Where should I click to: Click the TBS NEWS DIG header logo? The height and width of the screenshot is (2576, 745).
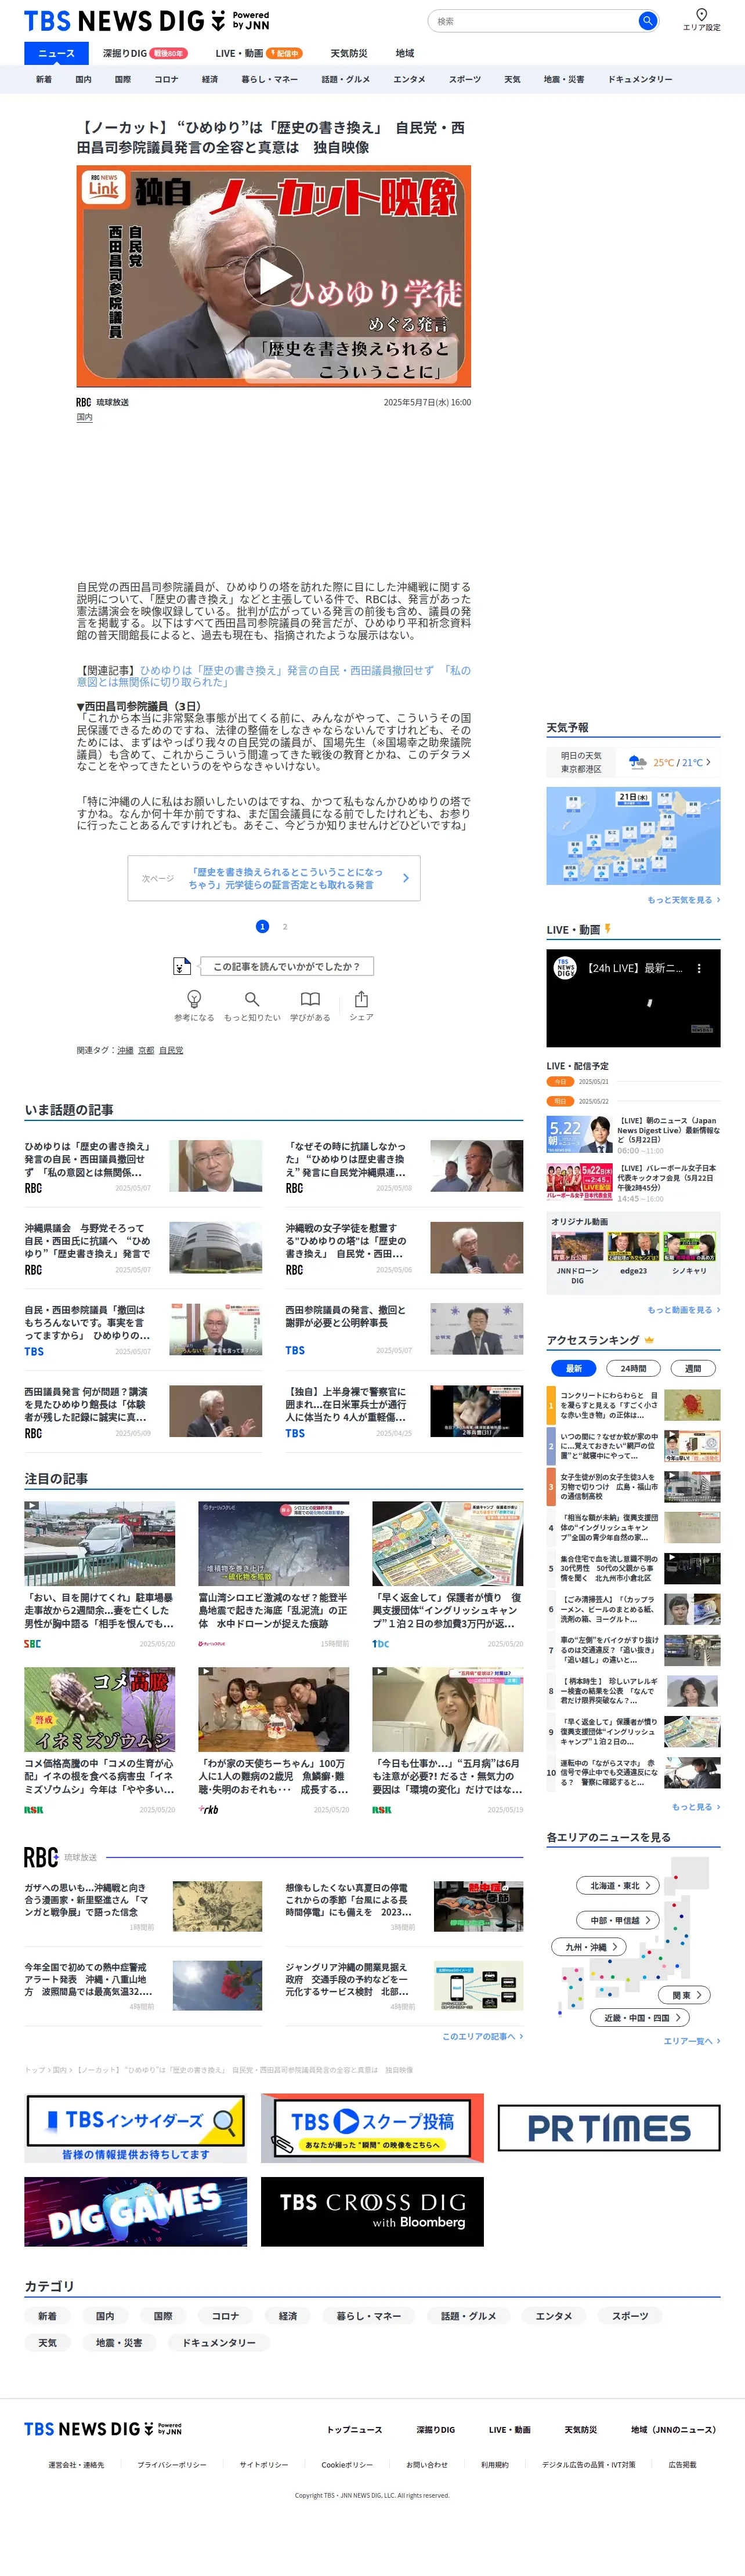[146, 21]
